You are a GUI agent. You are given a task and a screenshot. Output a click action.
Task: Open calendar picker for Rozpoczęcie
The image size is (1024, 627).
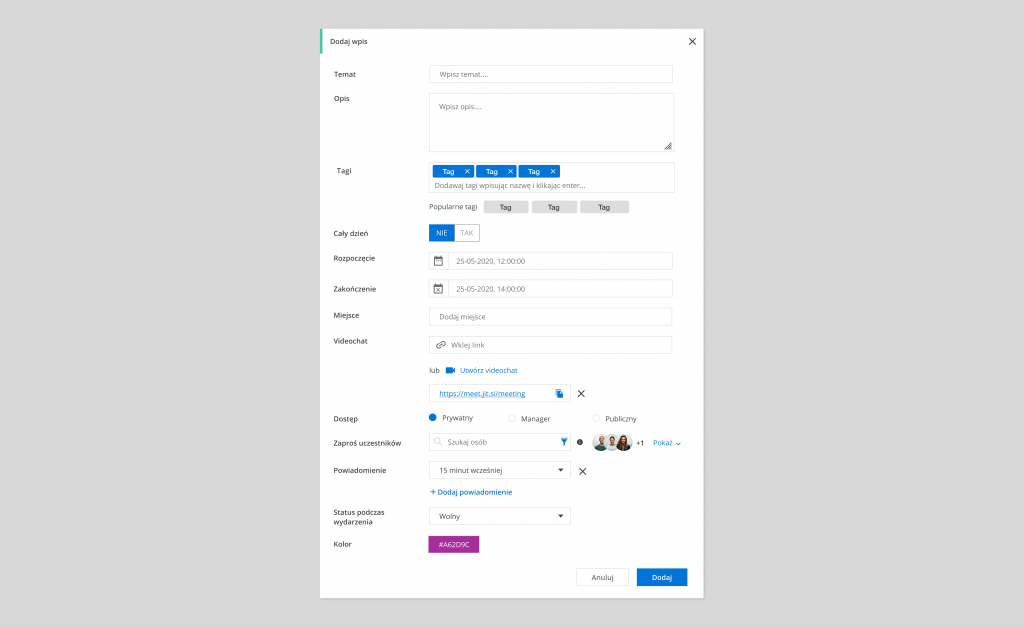click(438, 261)
